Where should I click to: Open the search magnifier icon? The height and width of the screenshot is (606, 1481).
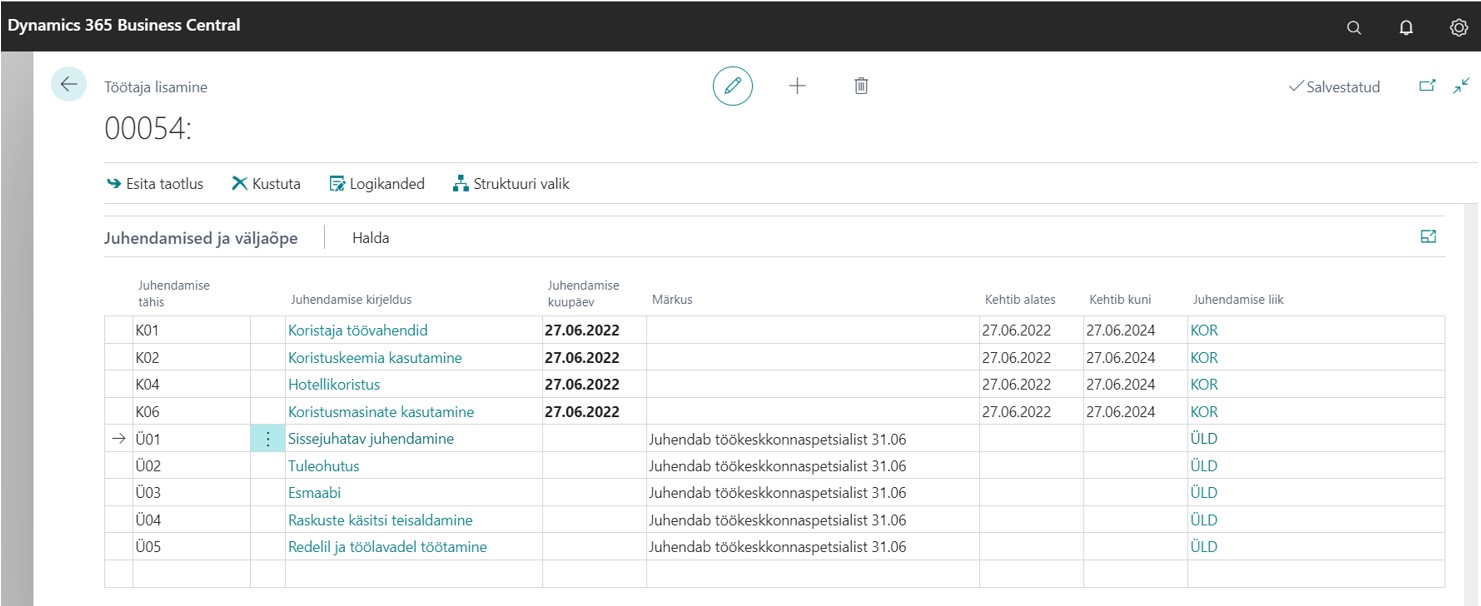pos(1354,27)
